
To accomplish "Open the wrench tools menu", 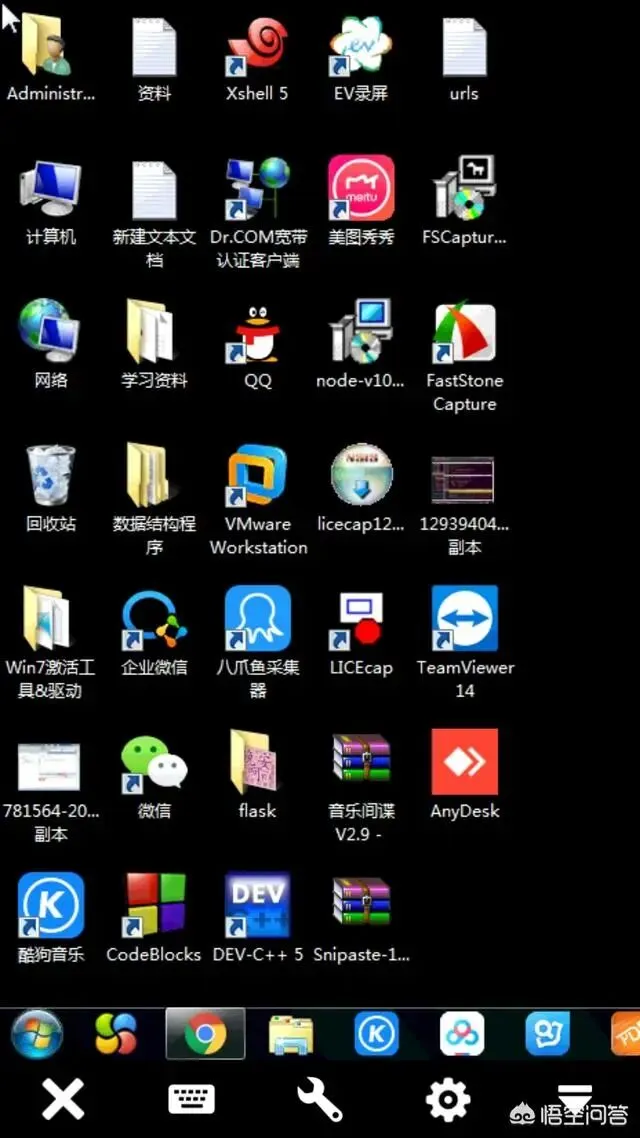I will pyautogui.click(x=319, y=1099).
